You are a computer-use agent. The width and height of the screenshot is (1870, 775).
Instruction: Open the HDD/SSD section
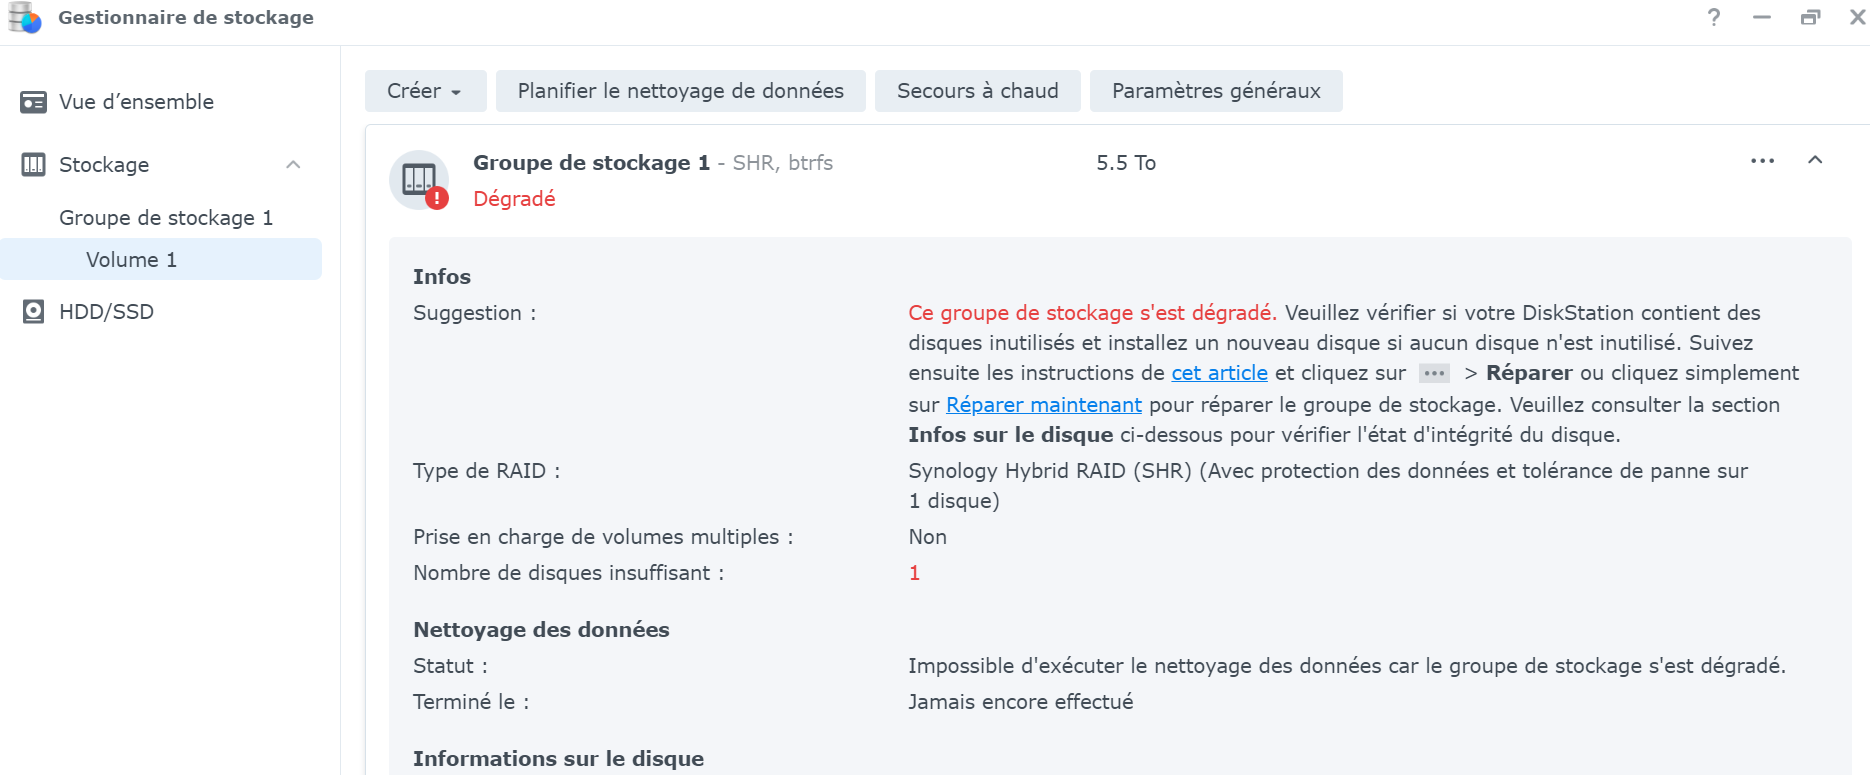point(106,312)
